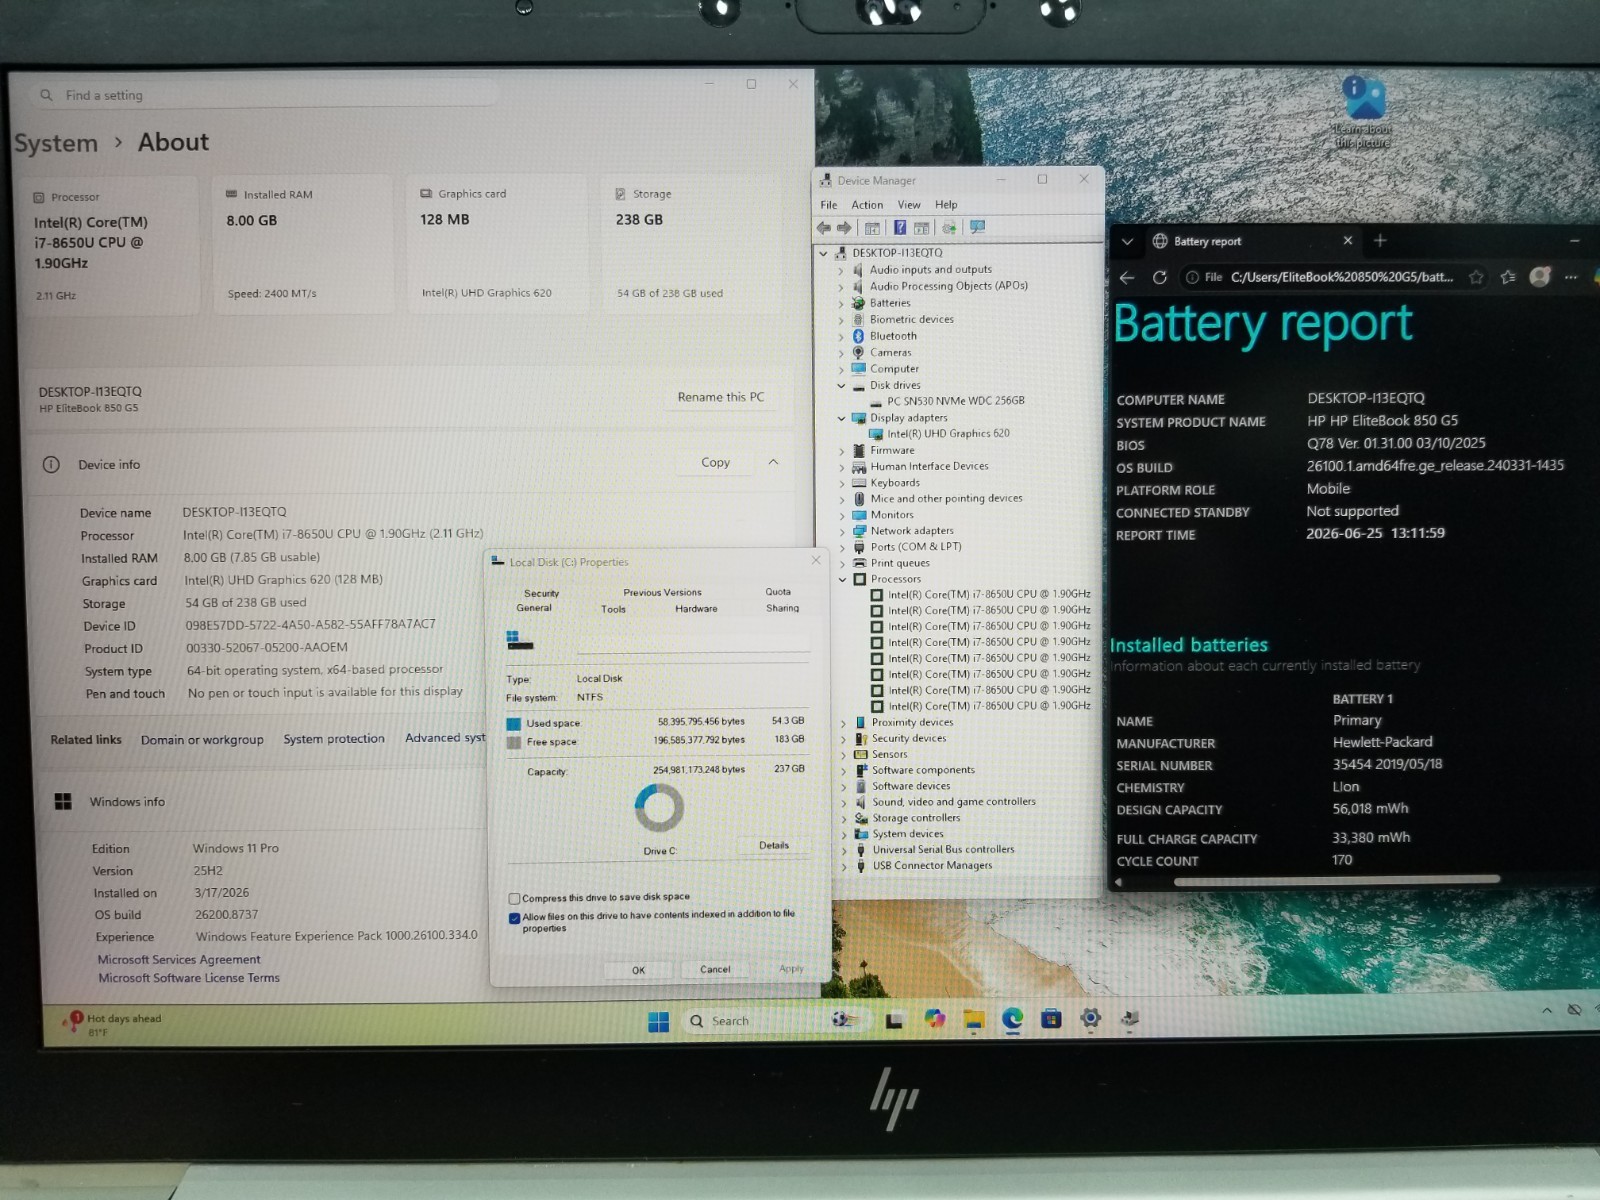The height and width of the screenshot is (1200, 1600).
Task: Show hidden system tray icons
Action: 1547,1011
